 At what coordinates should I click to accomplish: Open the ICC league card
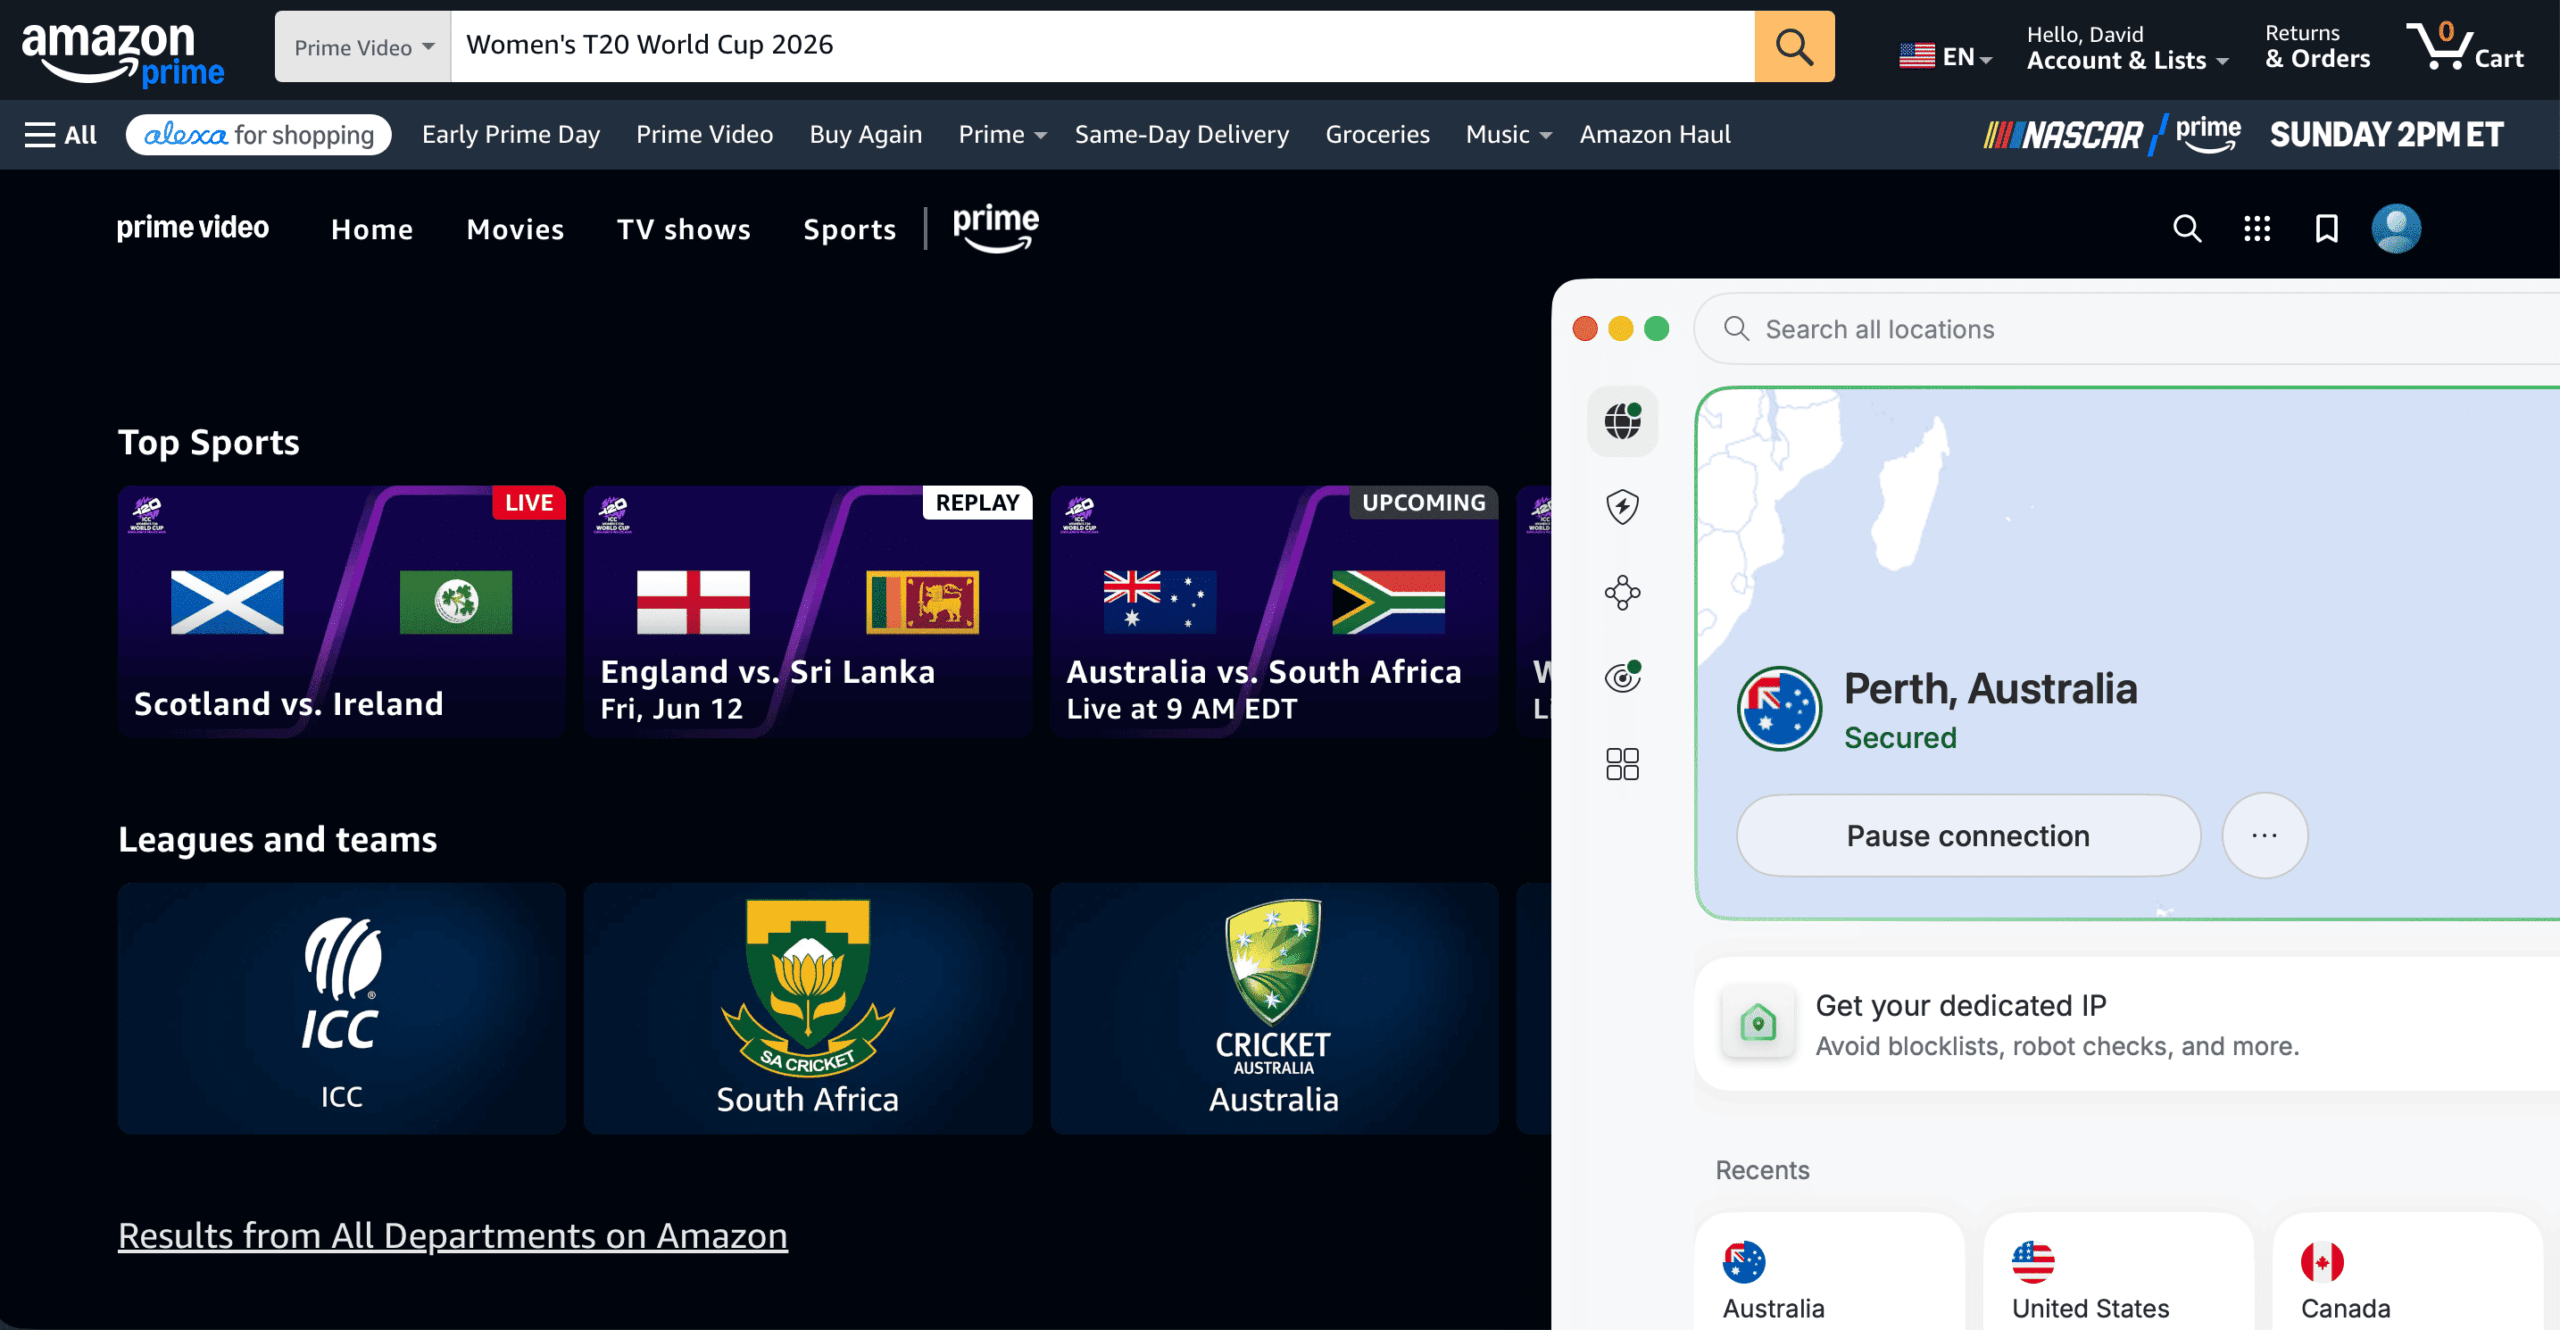[341, 1008]
